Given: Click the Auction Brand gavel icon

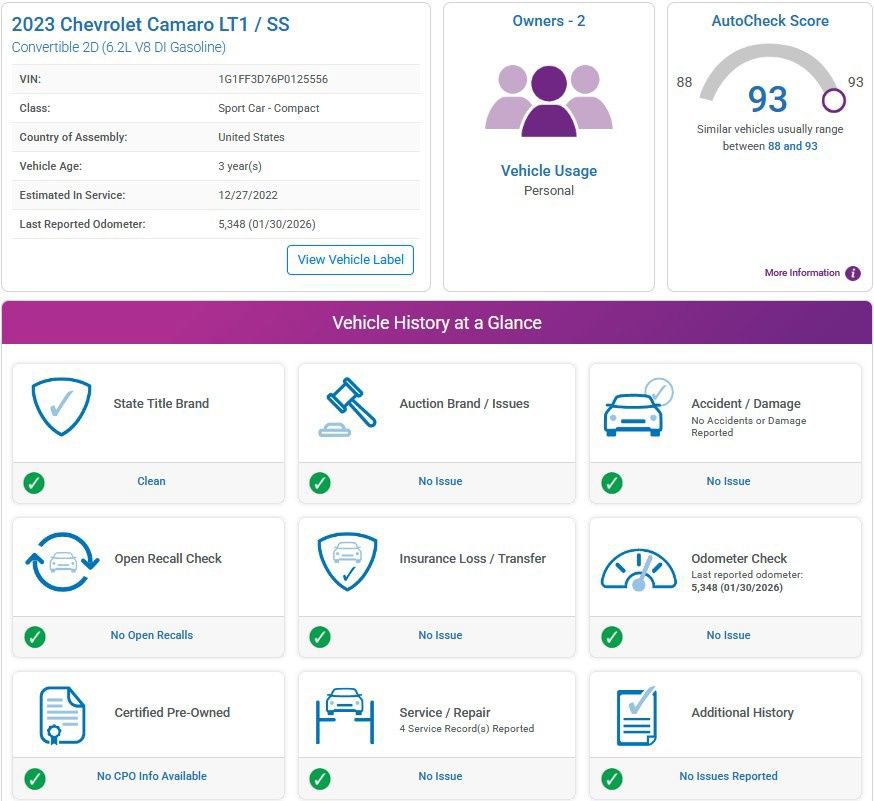Looking at the screenshot, I should tap(347, 407).
